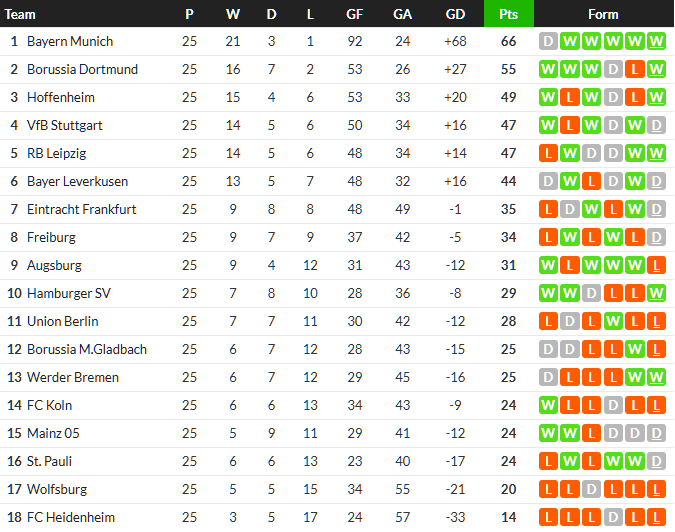Open the St. Pauli team link
Viewport: 675px width, 532px height.
click(50, 462)
